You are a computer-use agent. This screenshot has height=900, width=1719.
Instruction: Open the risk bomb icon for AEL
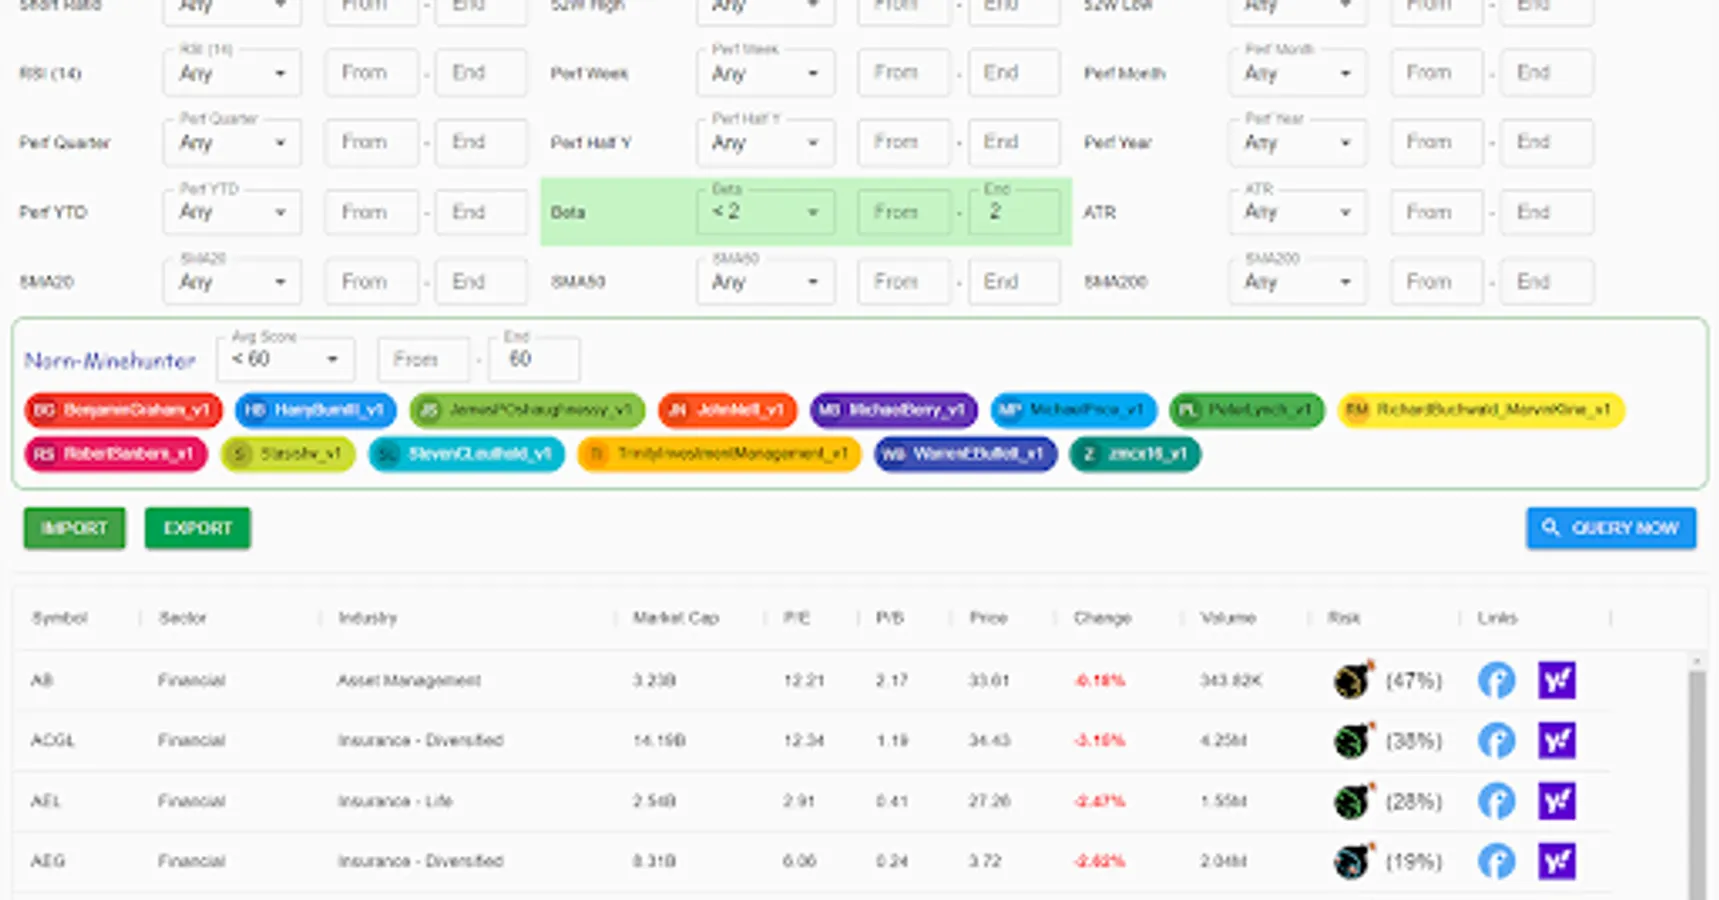coord(1353,801)
